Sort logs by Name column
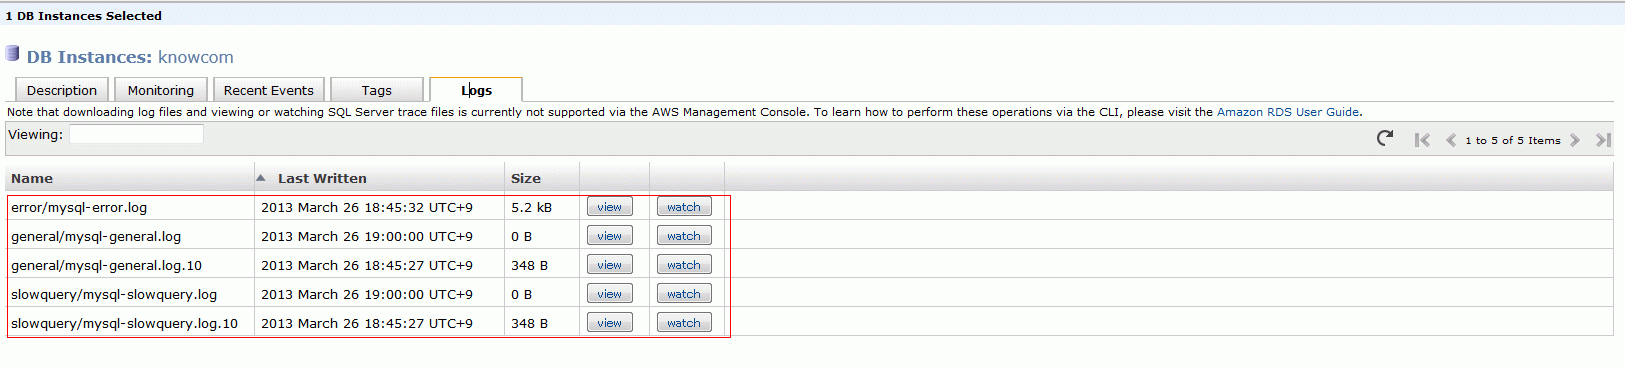The height and width of the screenshot is (369, 1625). pyautogui.click(x=32, y=178)
